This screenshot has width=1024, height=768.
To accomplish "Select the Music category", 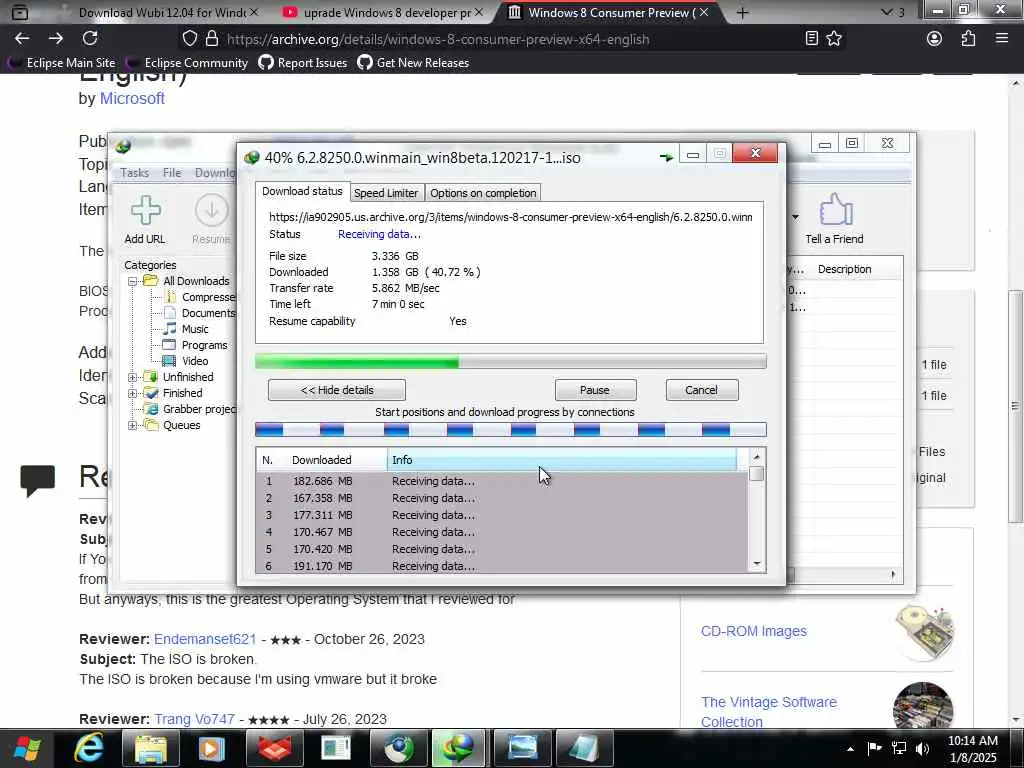I will pyautogui.click(x=195, y=329).
